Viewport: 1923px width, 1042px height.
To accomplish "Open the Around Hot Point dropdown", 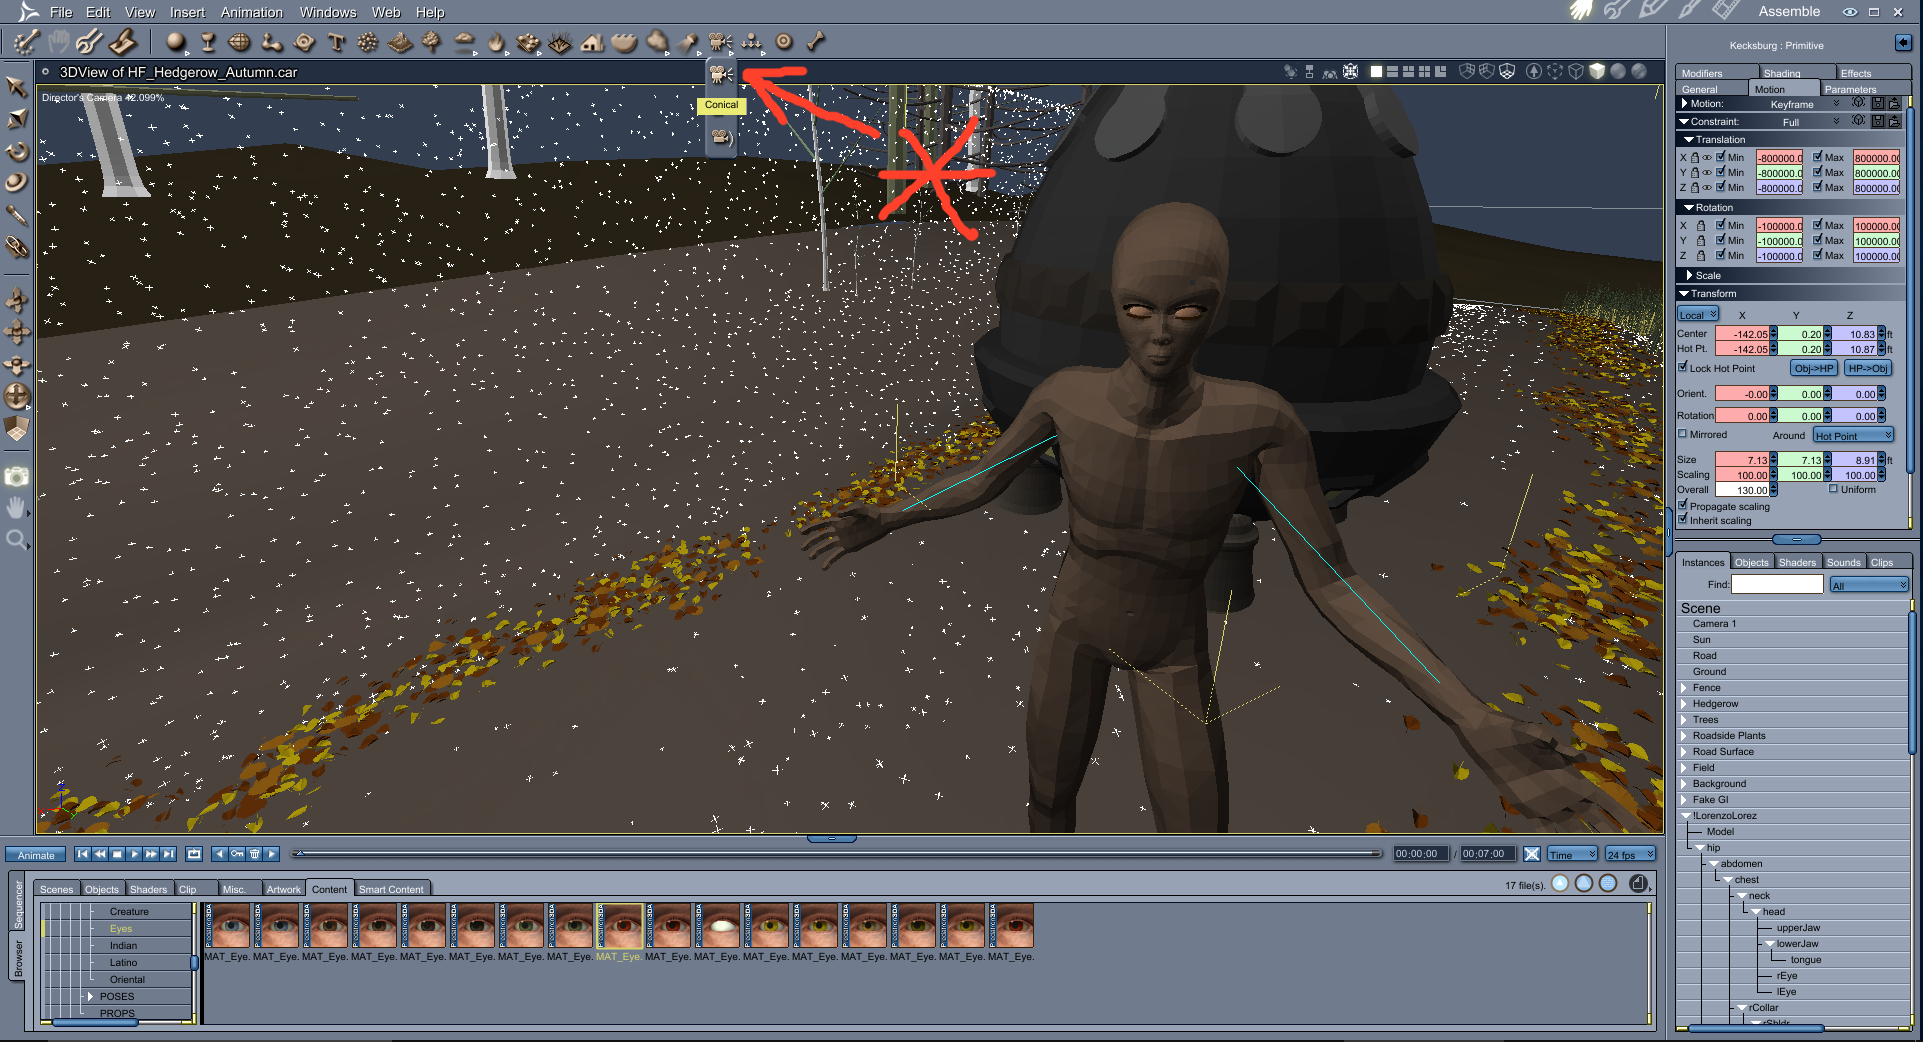I will [x=1853, y=435].
